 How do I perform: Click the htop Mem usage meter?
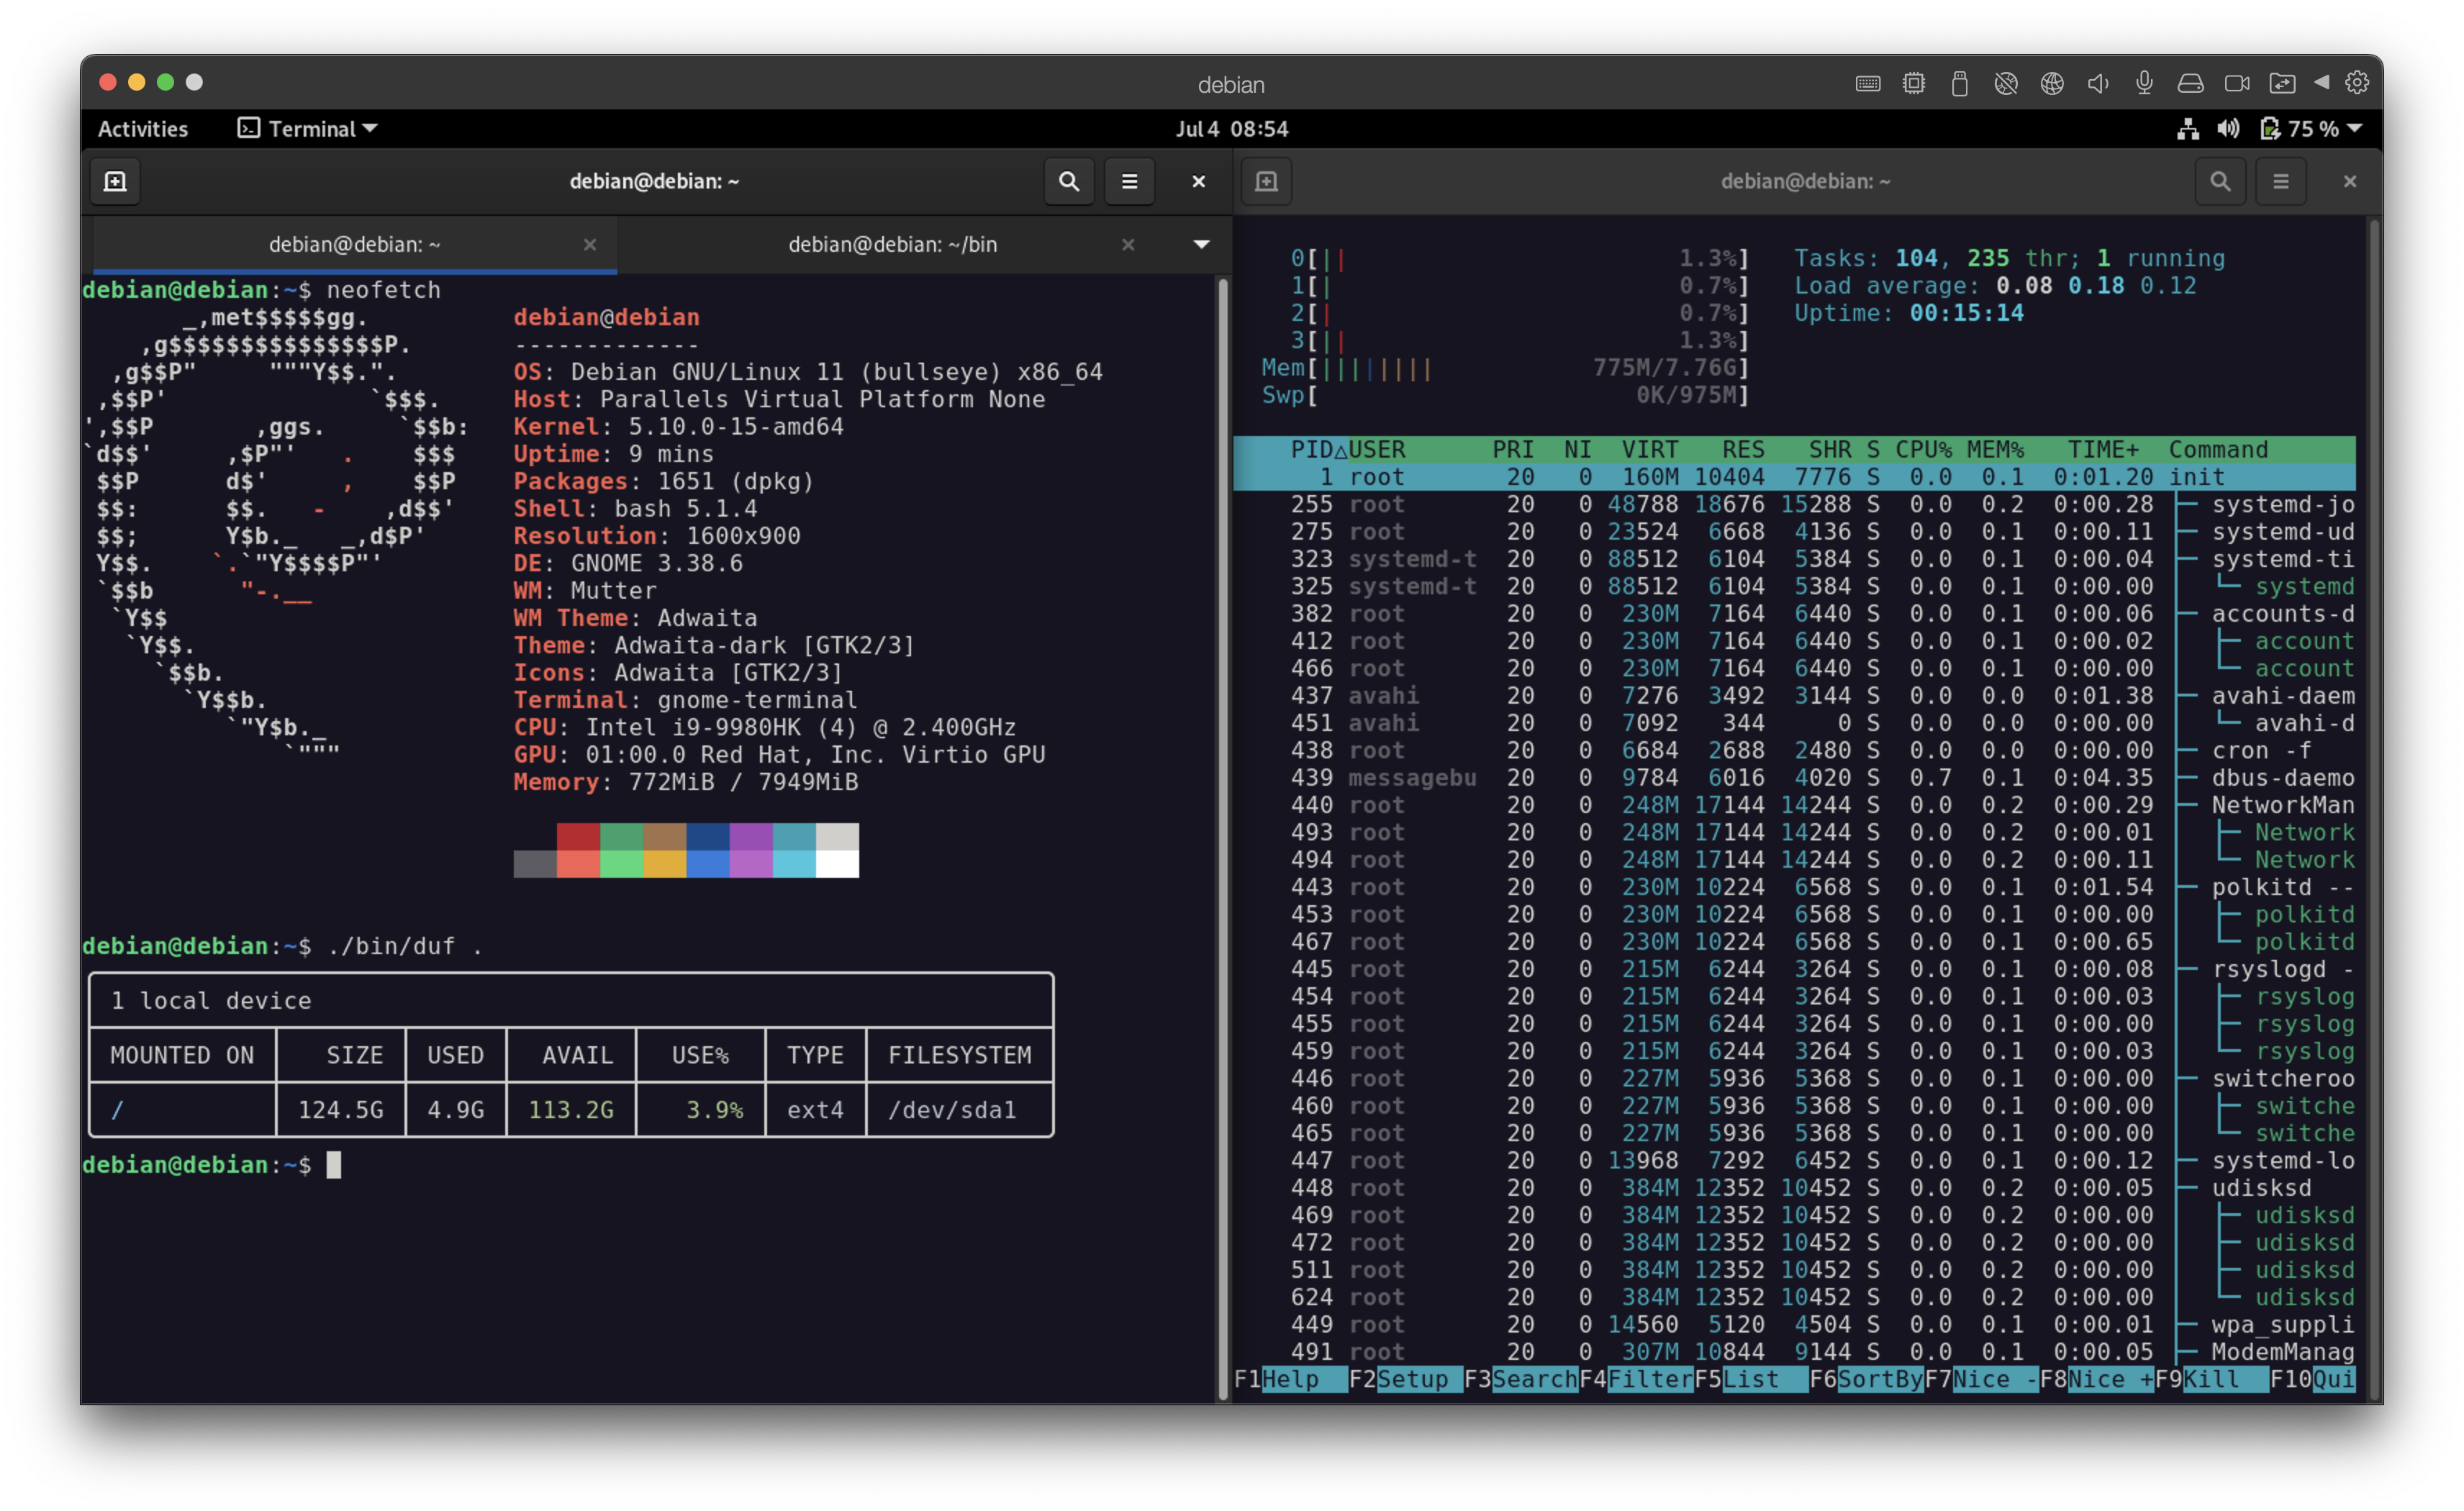click(1505, 368)
